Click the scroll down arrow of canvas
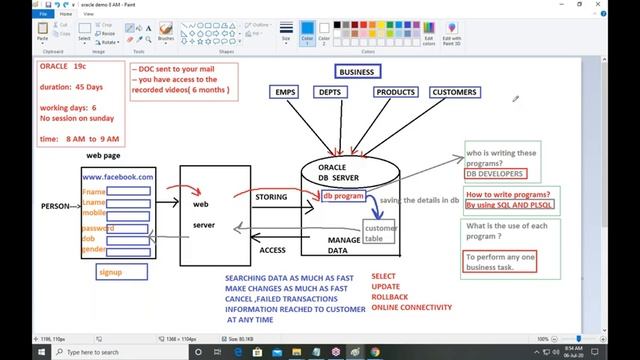Viewport: 640px width, 360px height. coord(604,331)
